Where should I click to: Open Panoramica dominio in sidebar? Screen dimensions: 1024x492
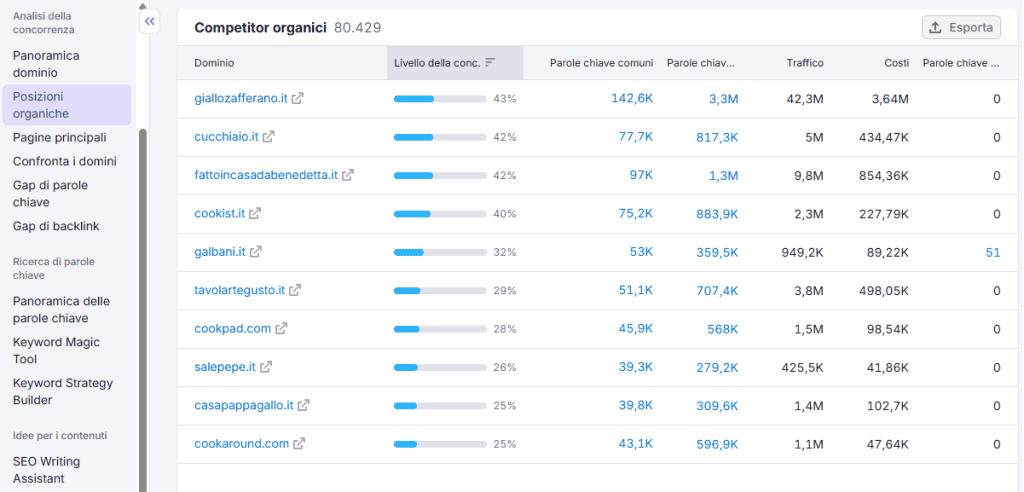click(x=46, y=64)
